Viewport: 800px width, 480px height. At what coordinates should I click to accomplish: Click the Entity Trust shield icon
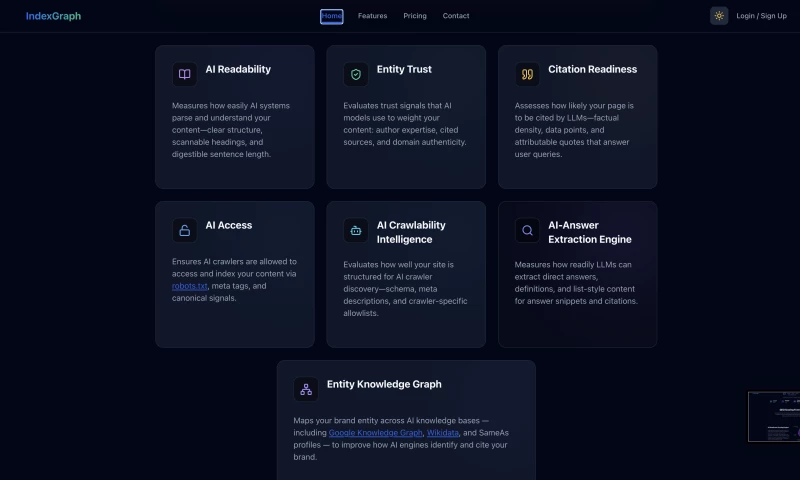[x=356, y=74]
